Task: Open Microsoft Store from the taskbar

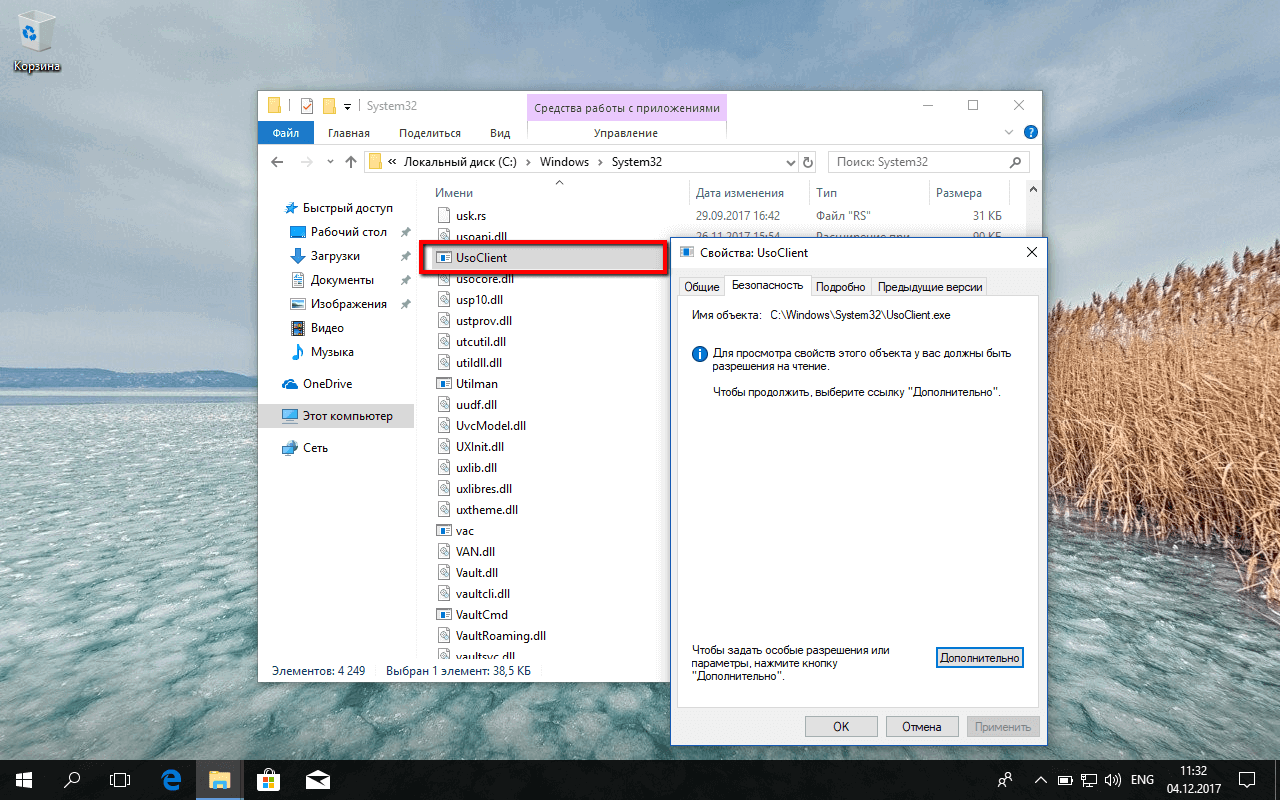Action: click(x=268, y=779)
